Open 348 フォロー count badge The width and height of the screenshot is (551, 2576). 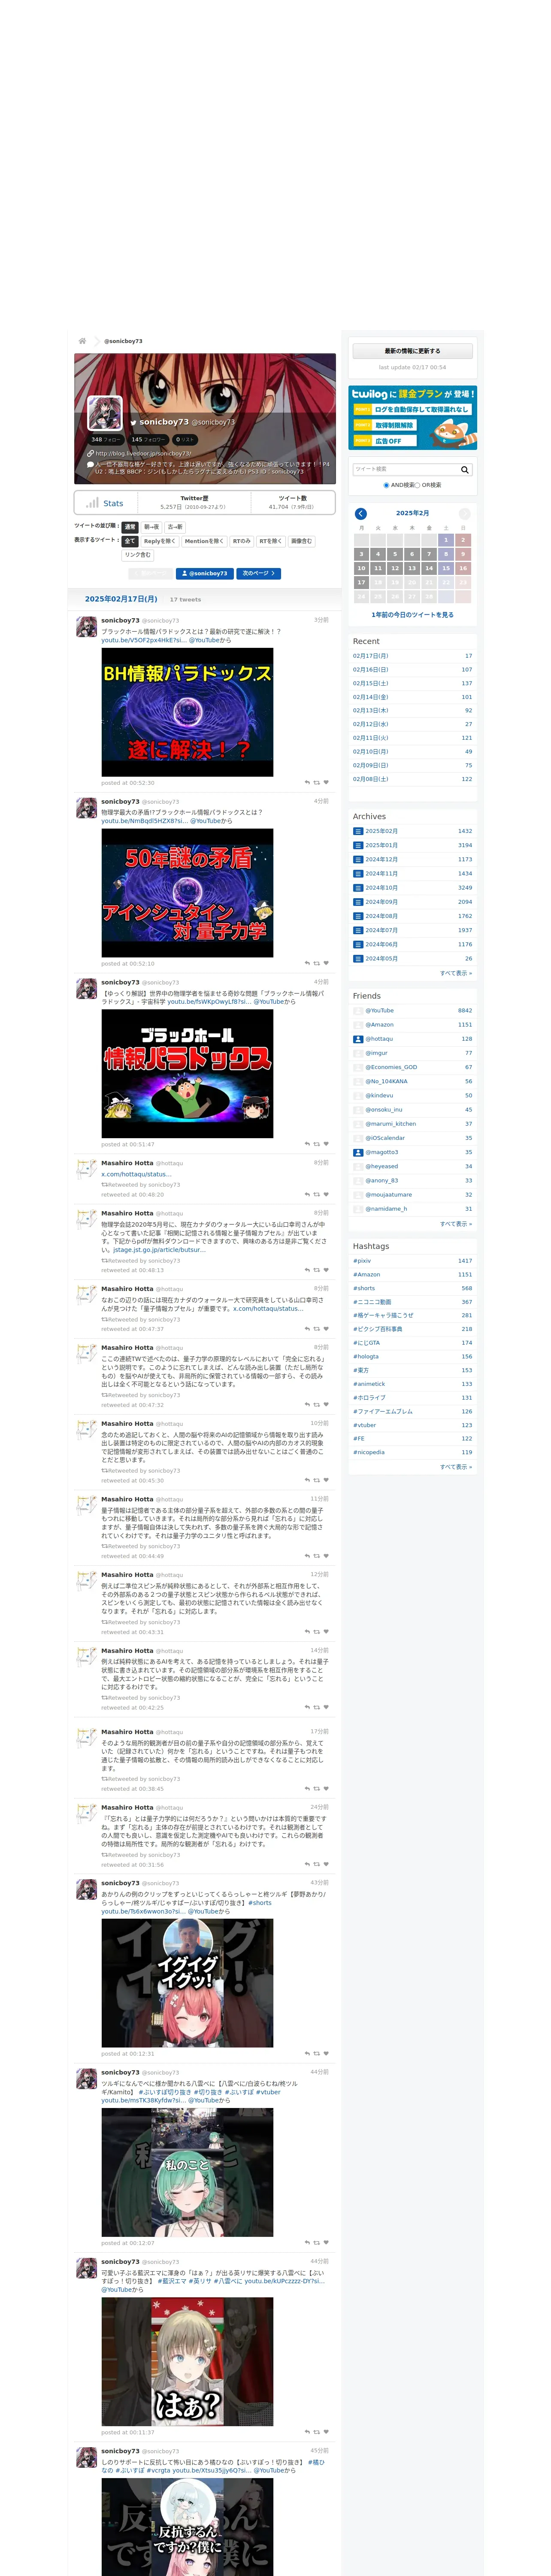coord(105,439)
